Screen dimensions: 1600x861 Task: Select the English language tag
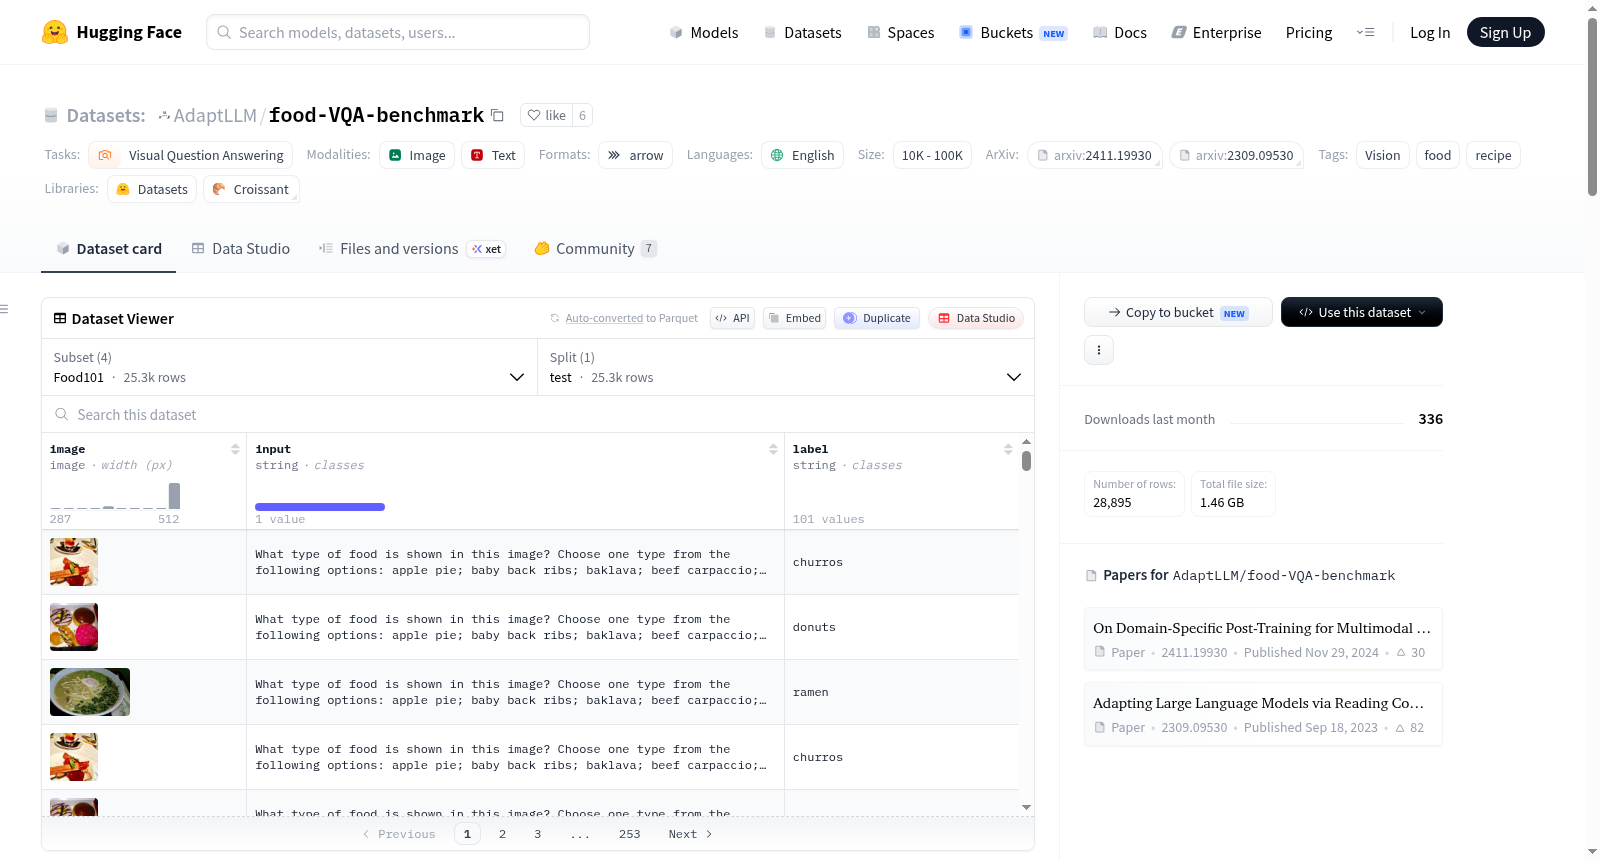(x=802, y=155)
